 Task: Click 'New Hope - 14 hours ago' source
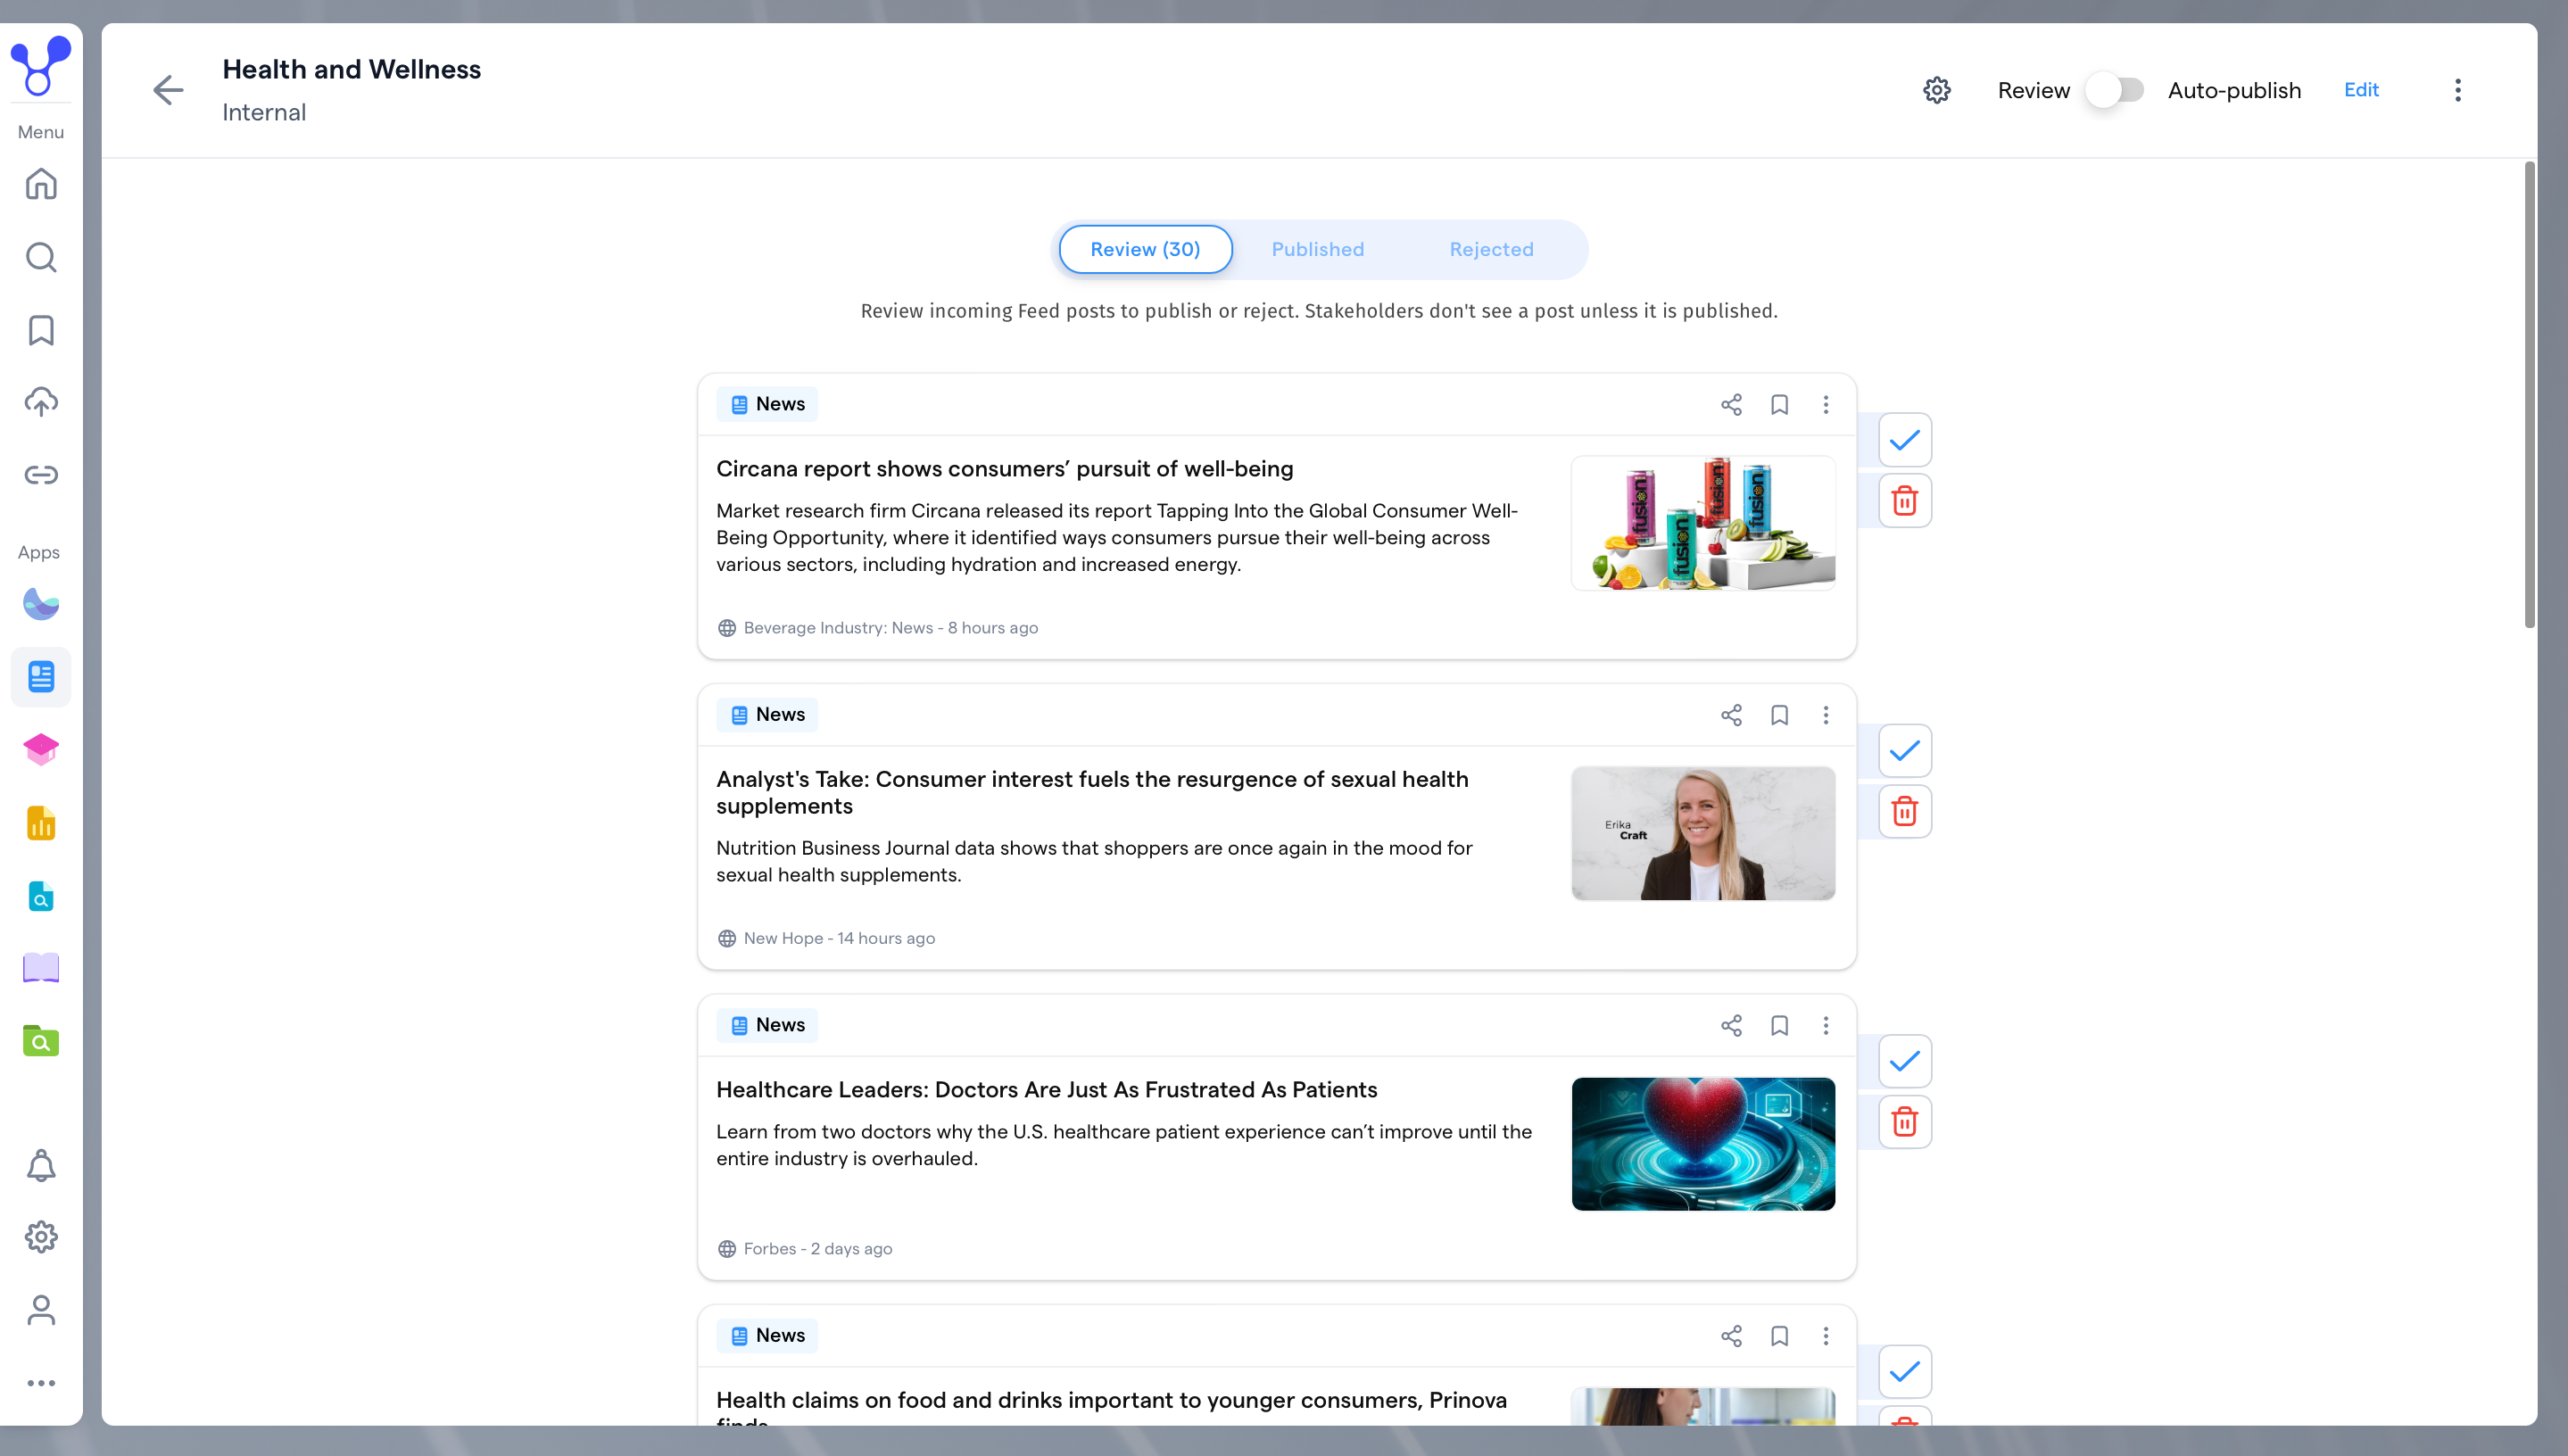coord(839,939)
